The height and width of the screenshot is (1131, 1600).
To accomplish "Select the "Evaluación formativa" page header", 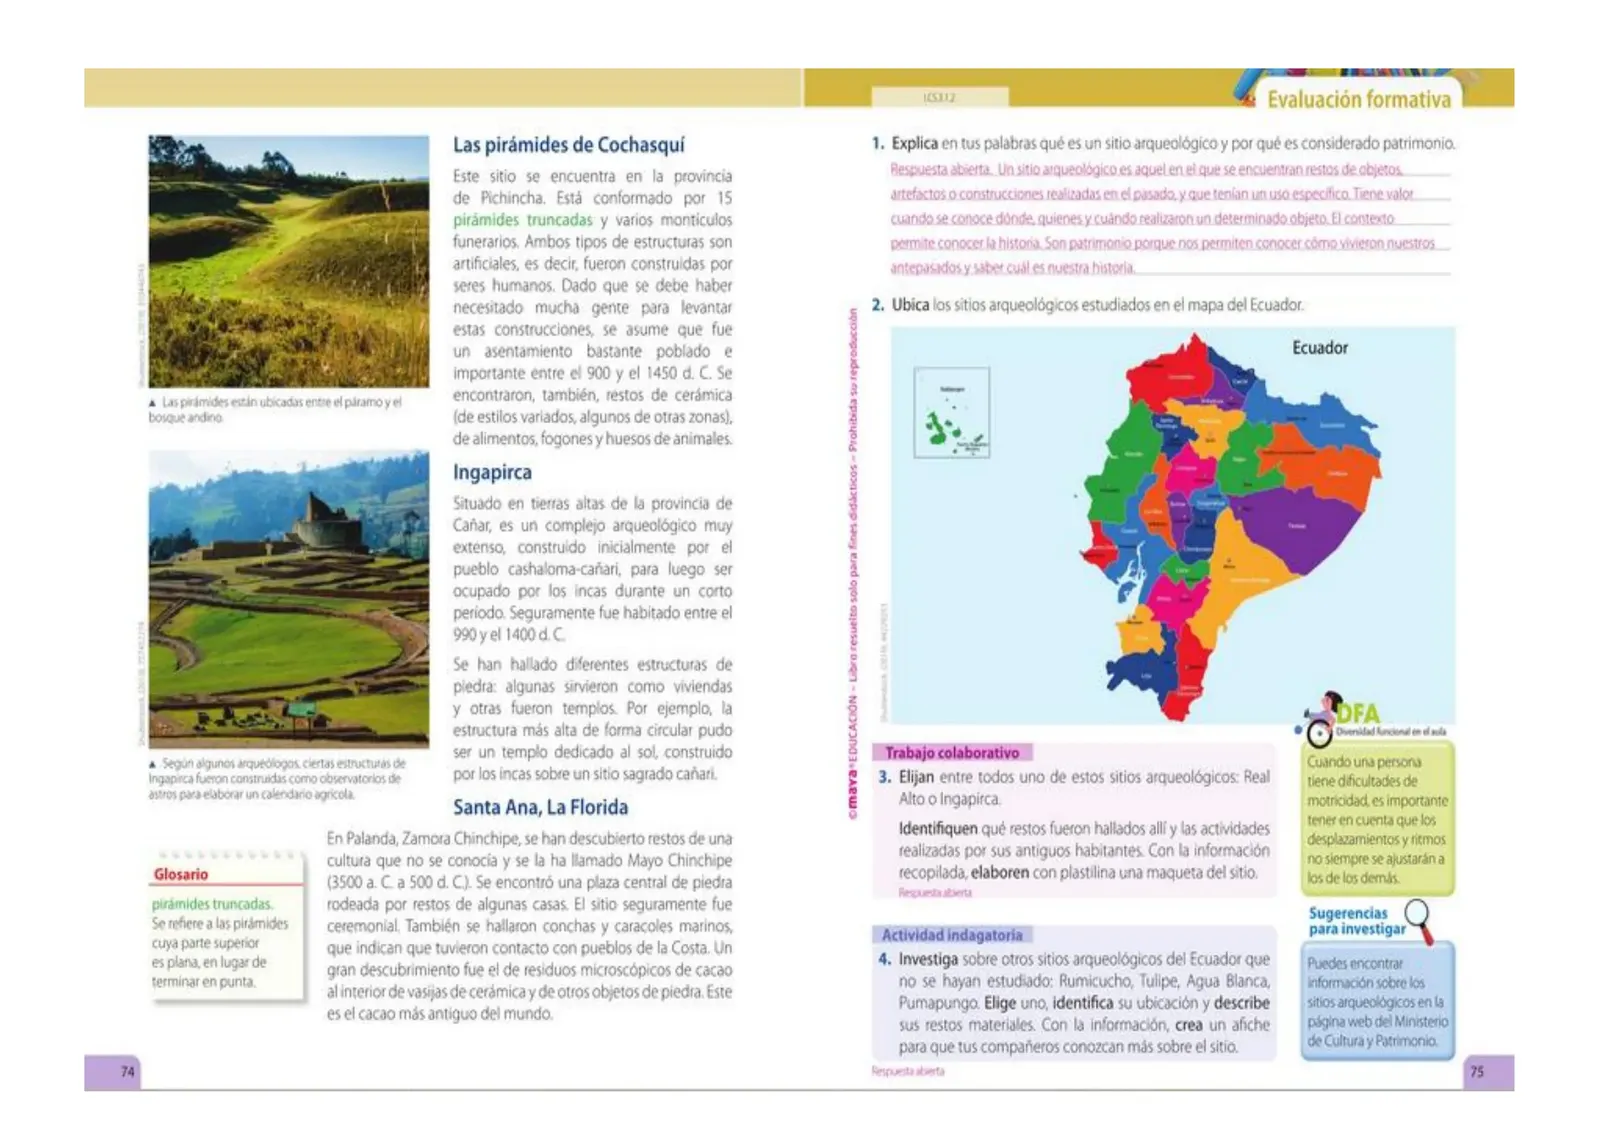I will point(1359,99).
